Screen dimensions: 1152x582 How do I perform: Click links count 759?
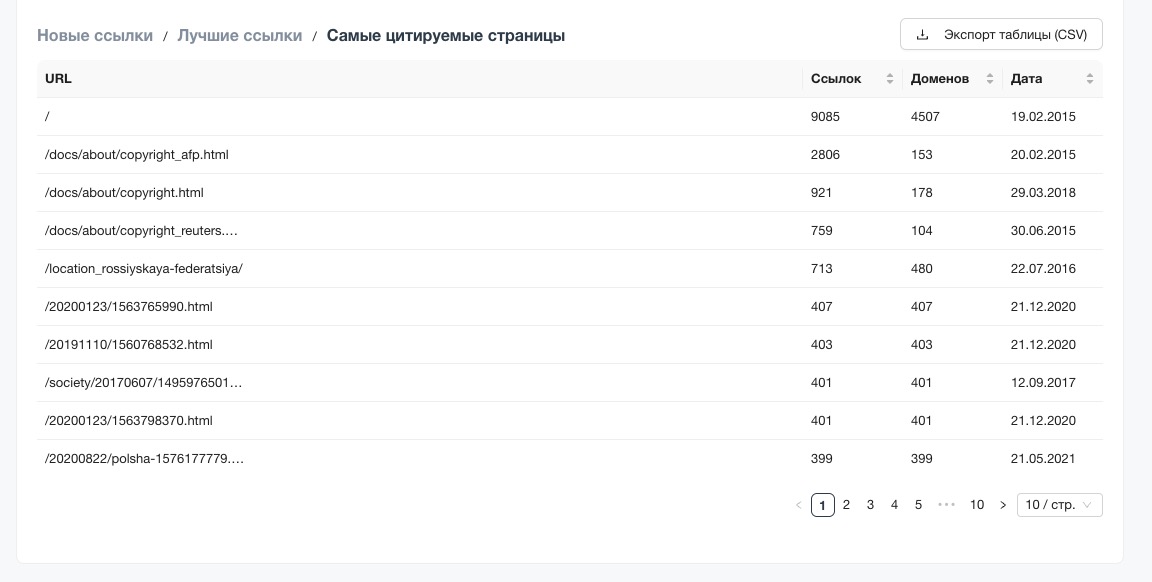821,231
